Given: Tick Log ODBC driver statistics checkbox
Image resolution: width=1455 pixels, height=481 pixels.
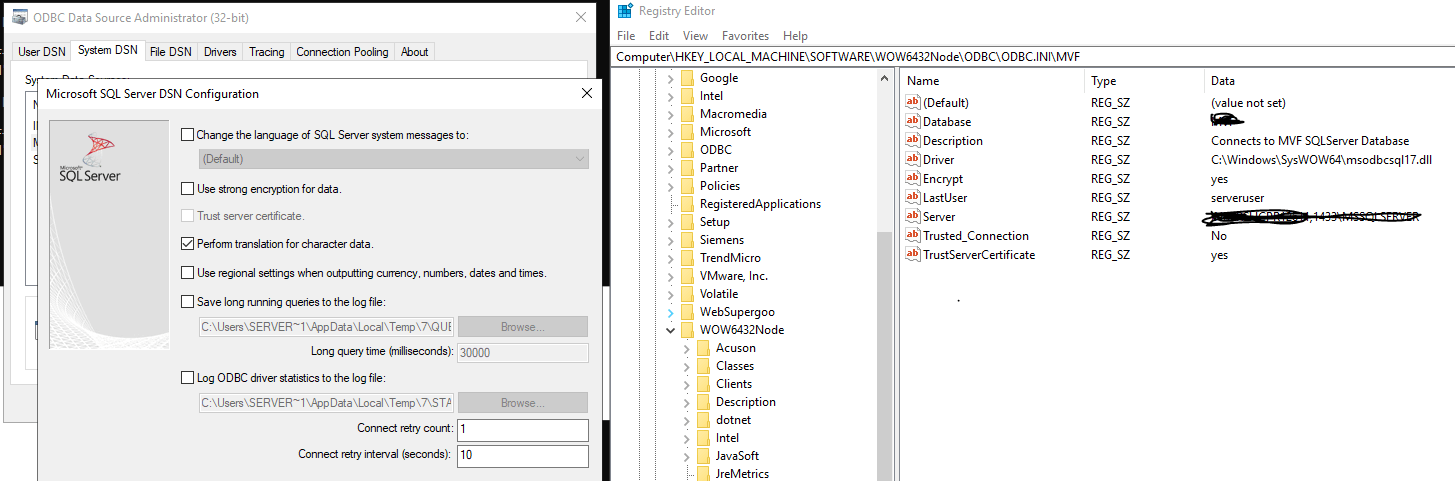Looking at the screenshot, I should click(188, 378).
